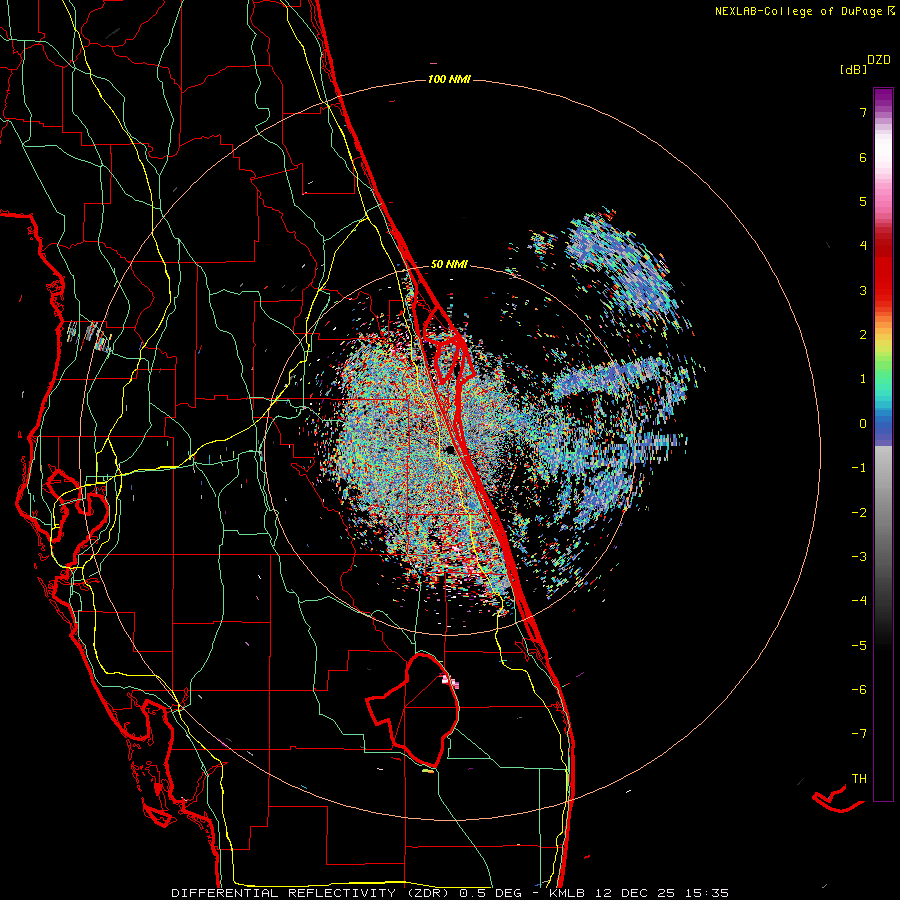Viewport: 900px width, 900px height.
Task: Click the TH threshold label on legend
Action: click(859, 779)
